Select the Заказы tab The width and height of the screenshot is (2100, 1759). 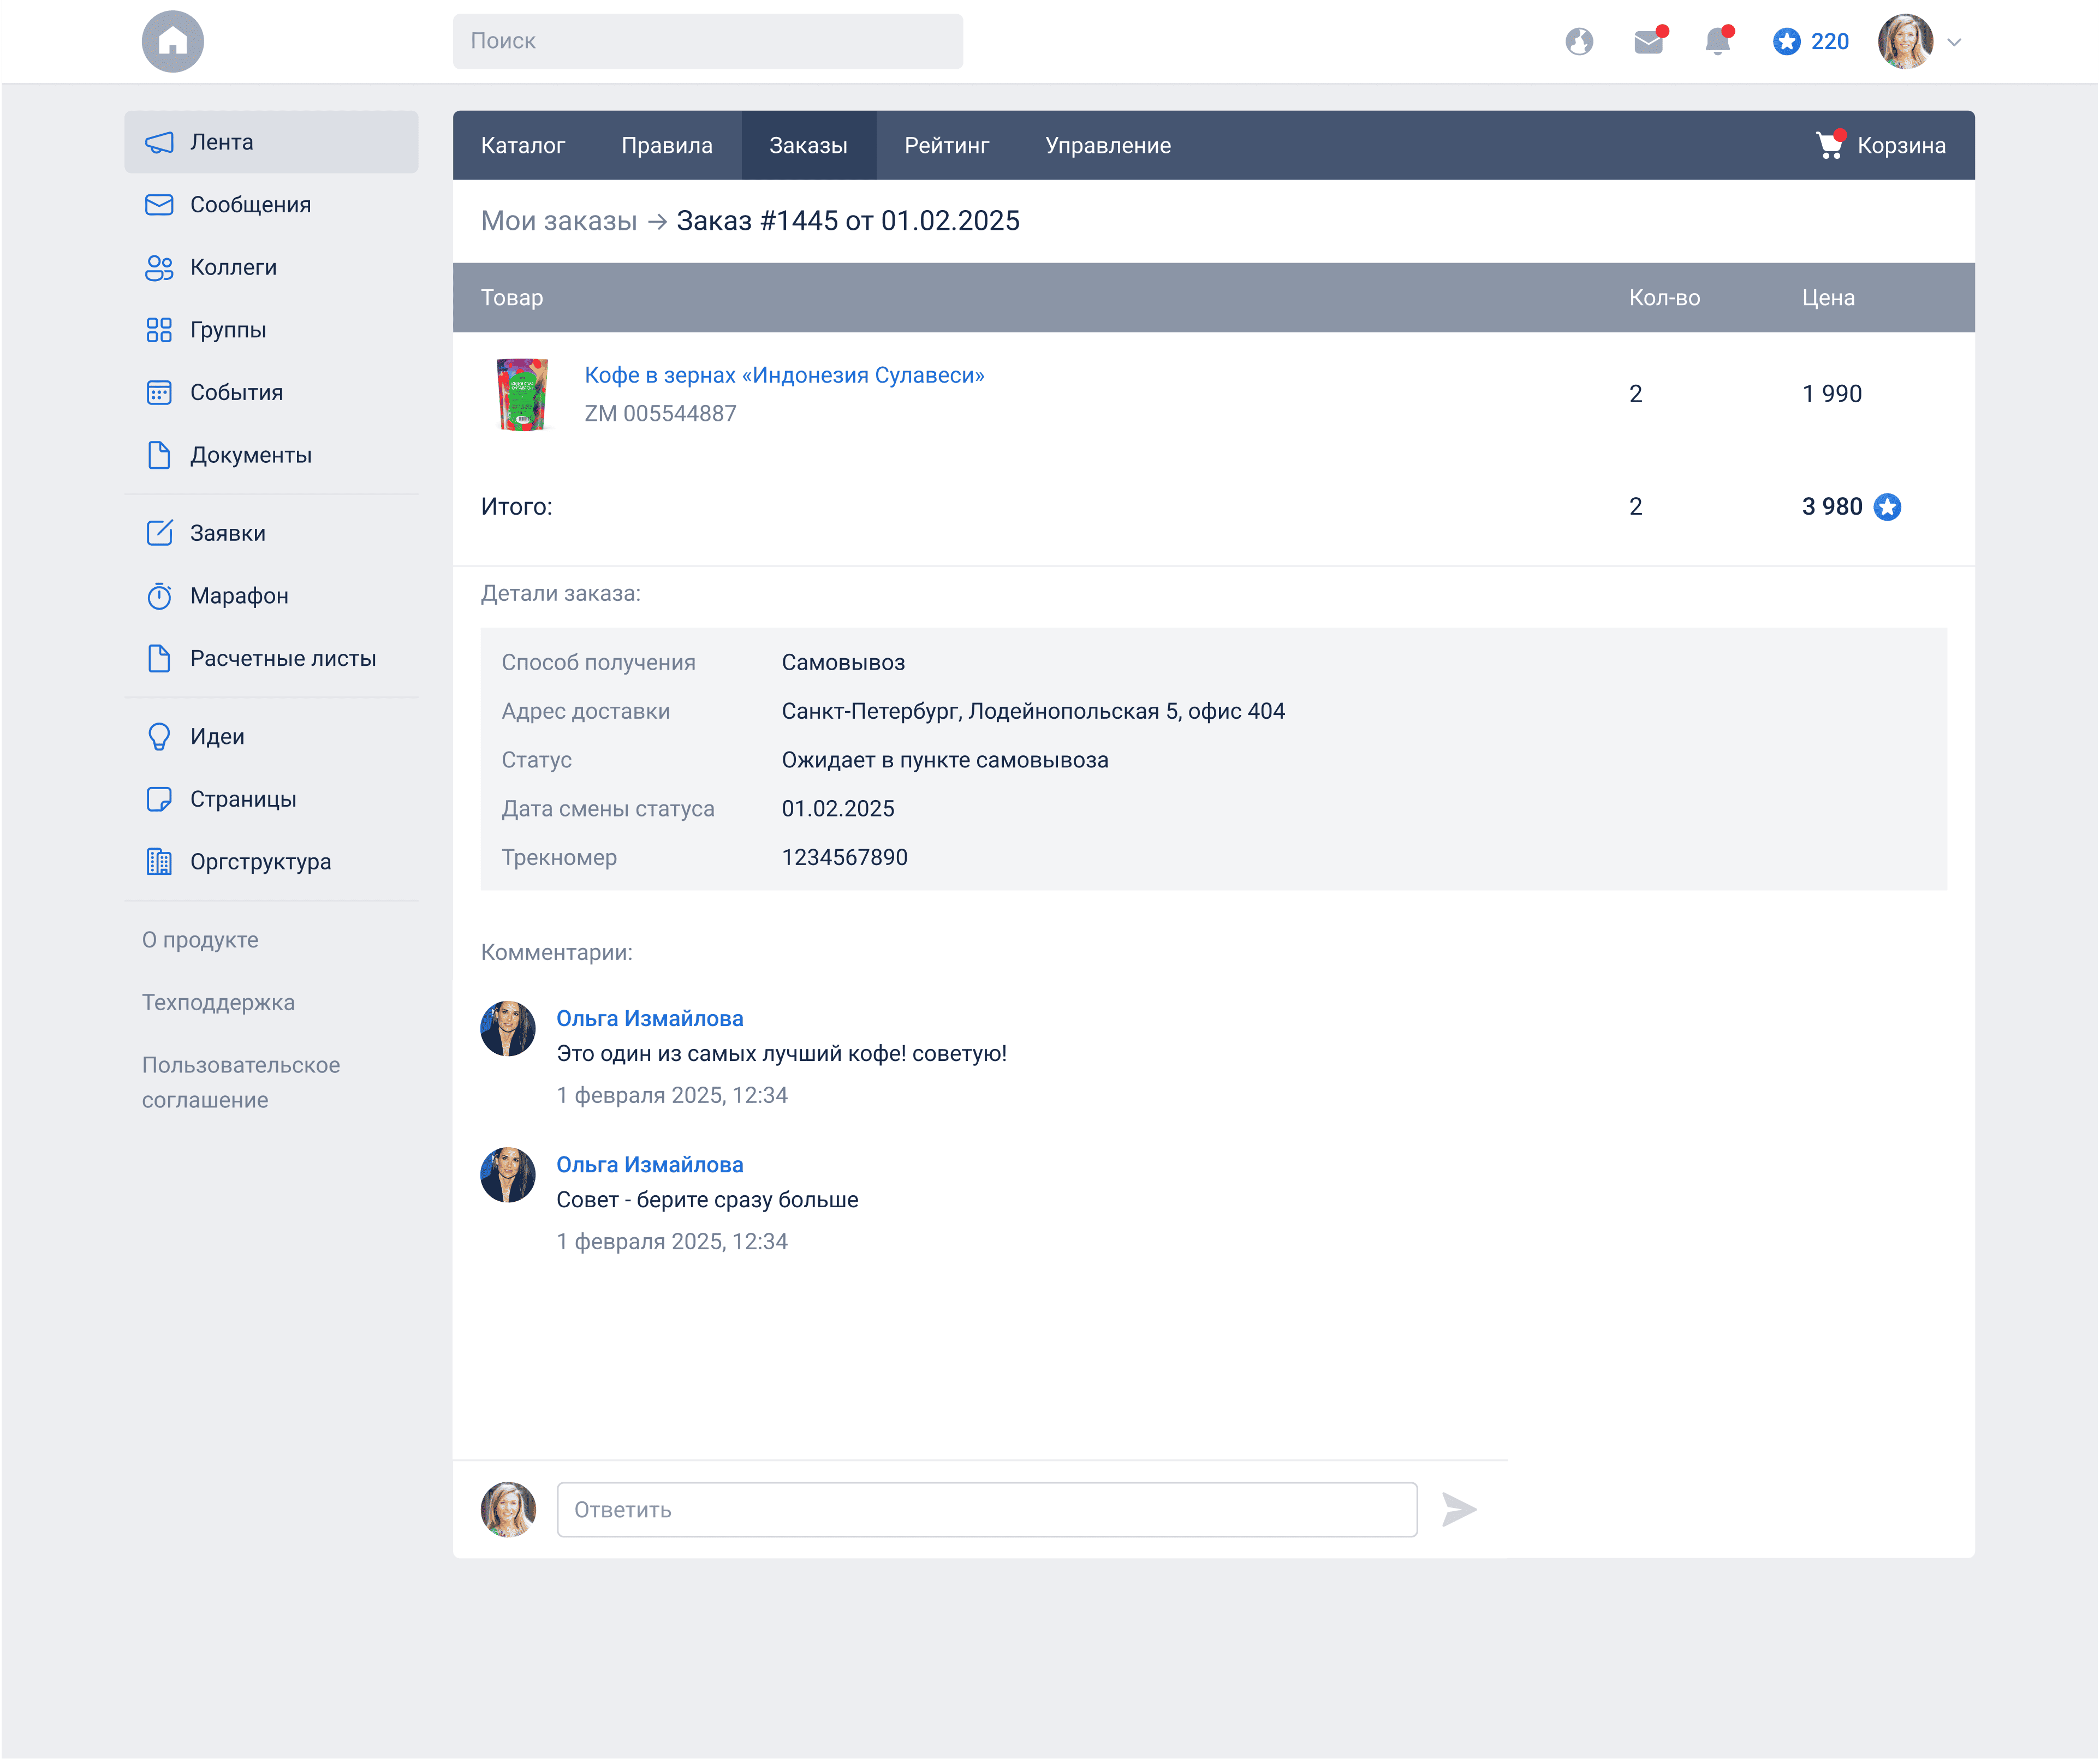[x=808, y=145]
